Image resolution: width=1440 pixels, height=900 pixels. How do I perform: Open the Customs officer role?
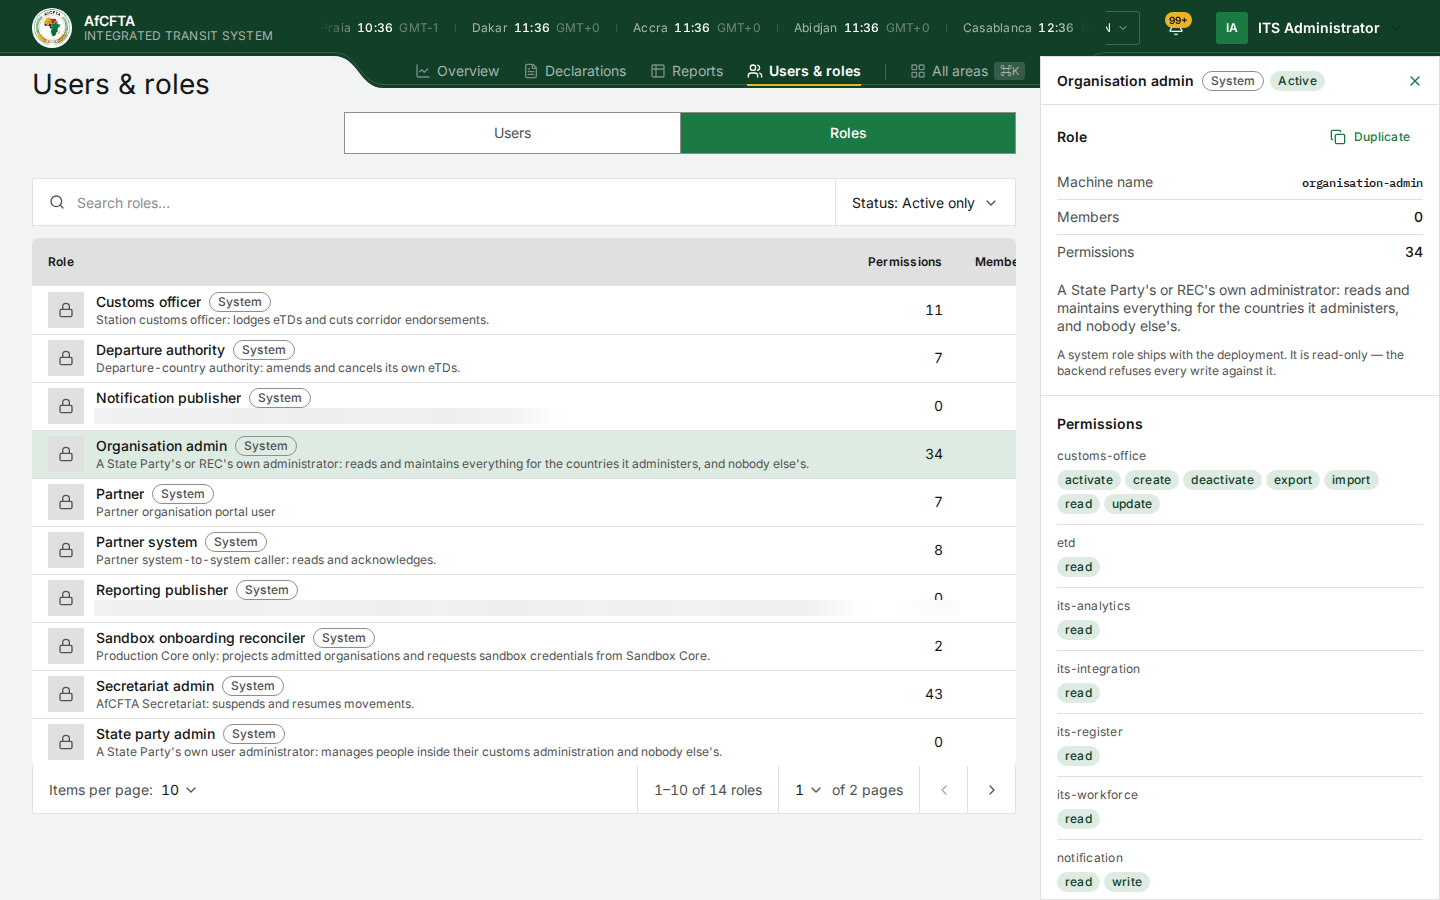pyautogui.click(x=524, y=310)
